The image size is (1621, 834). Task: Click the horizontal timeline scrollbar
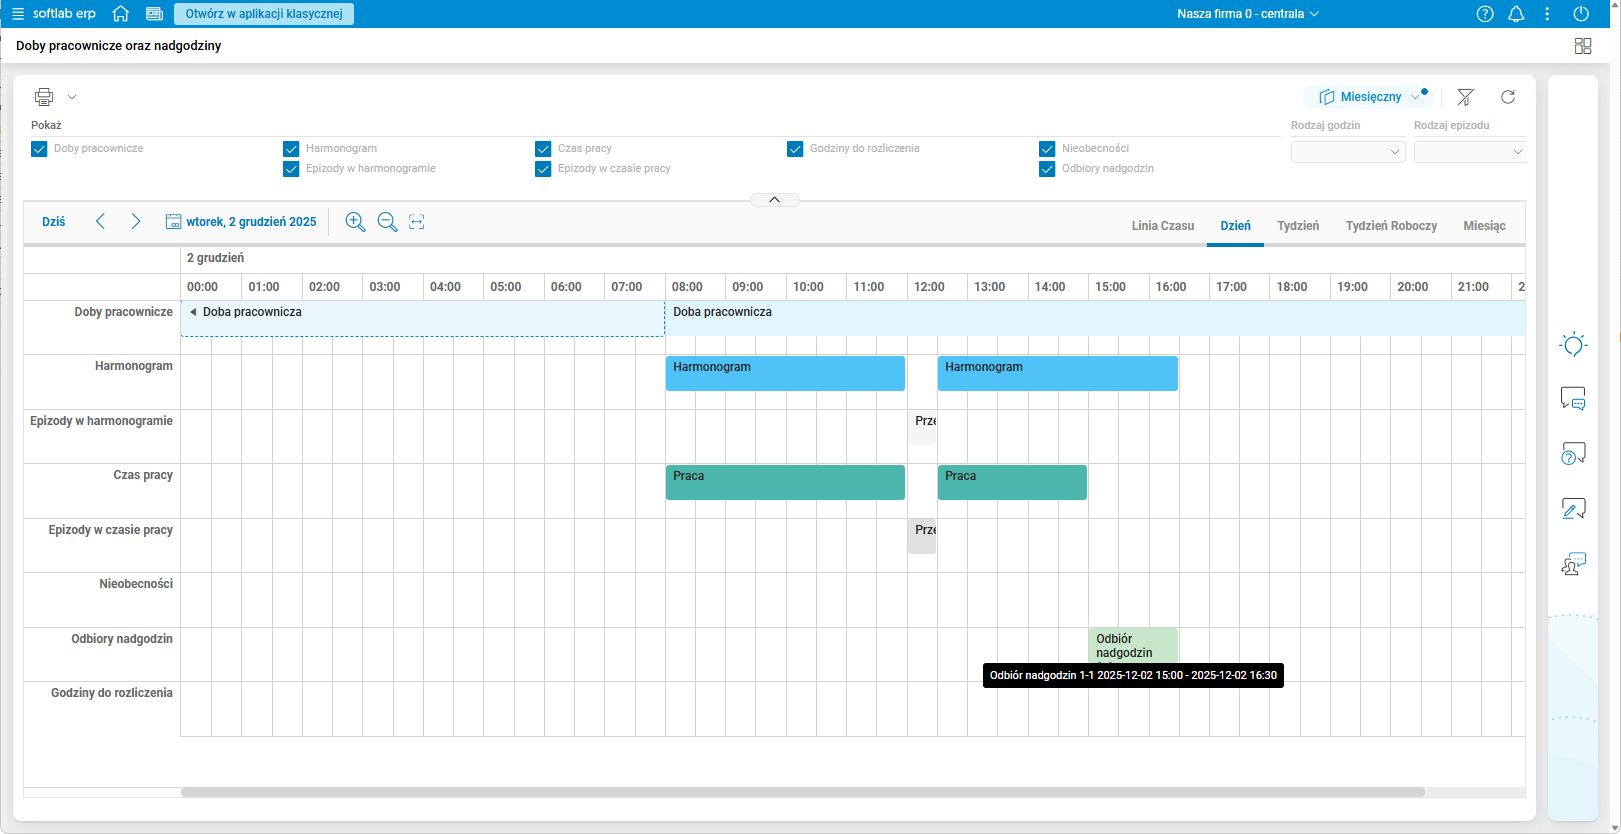click(x=803, y=792)
